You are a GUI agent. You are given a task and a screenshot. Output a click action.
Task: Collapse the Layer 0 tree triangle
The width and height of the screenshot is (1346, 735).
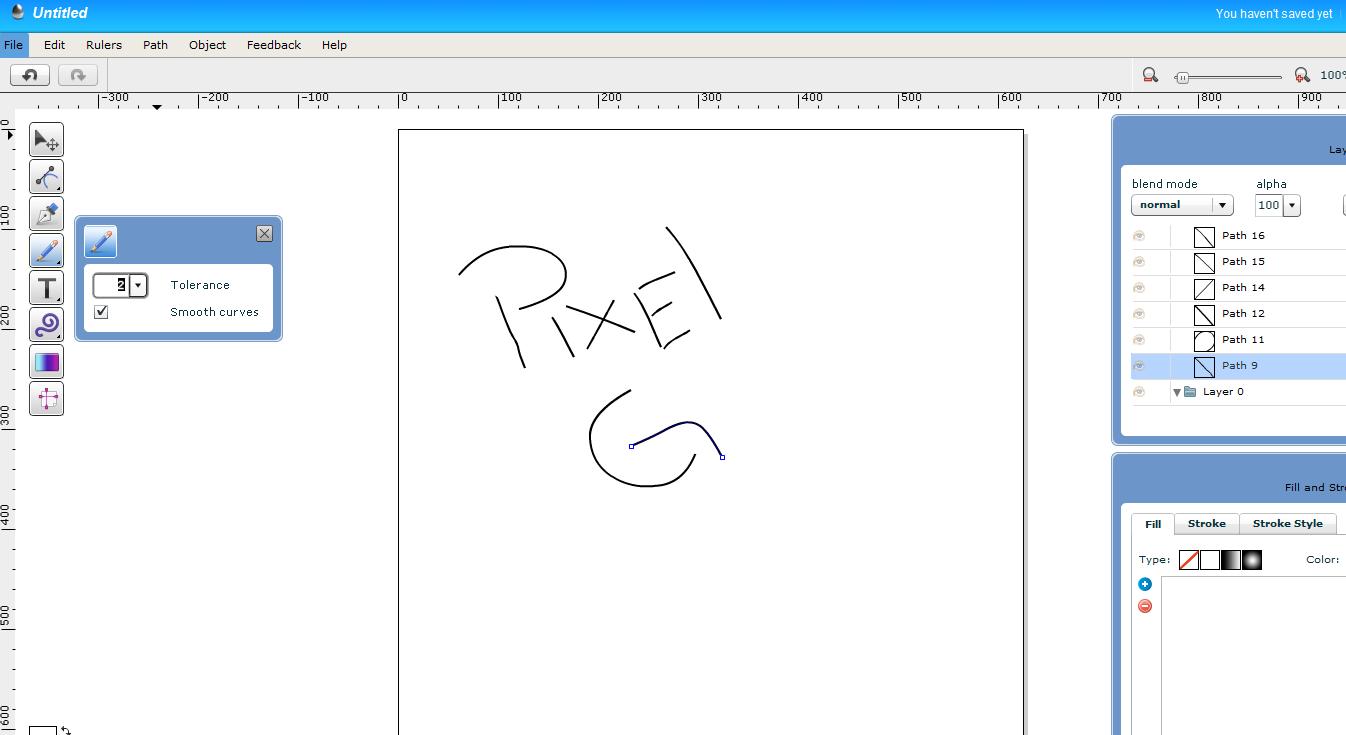click(x=1177, y=392)
